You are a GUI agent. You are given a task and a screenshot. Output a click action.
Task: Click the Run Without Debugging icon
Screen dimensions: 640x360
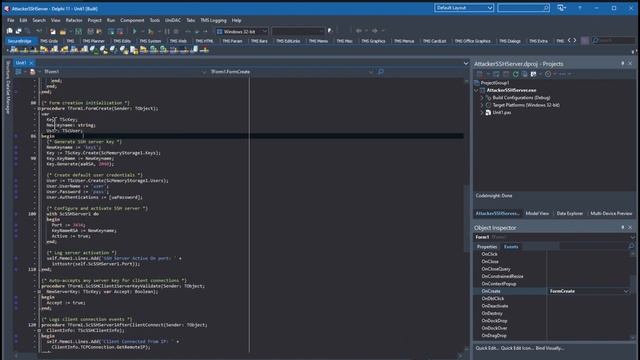point(151,31)
